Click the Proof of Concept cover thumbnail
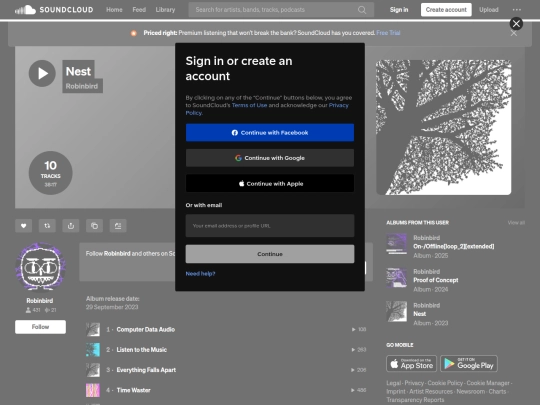540x405 pixels. (x=396, y=278)
